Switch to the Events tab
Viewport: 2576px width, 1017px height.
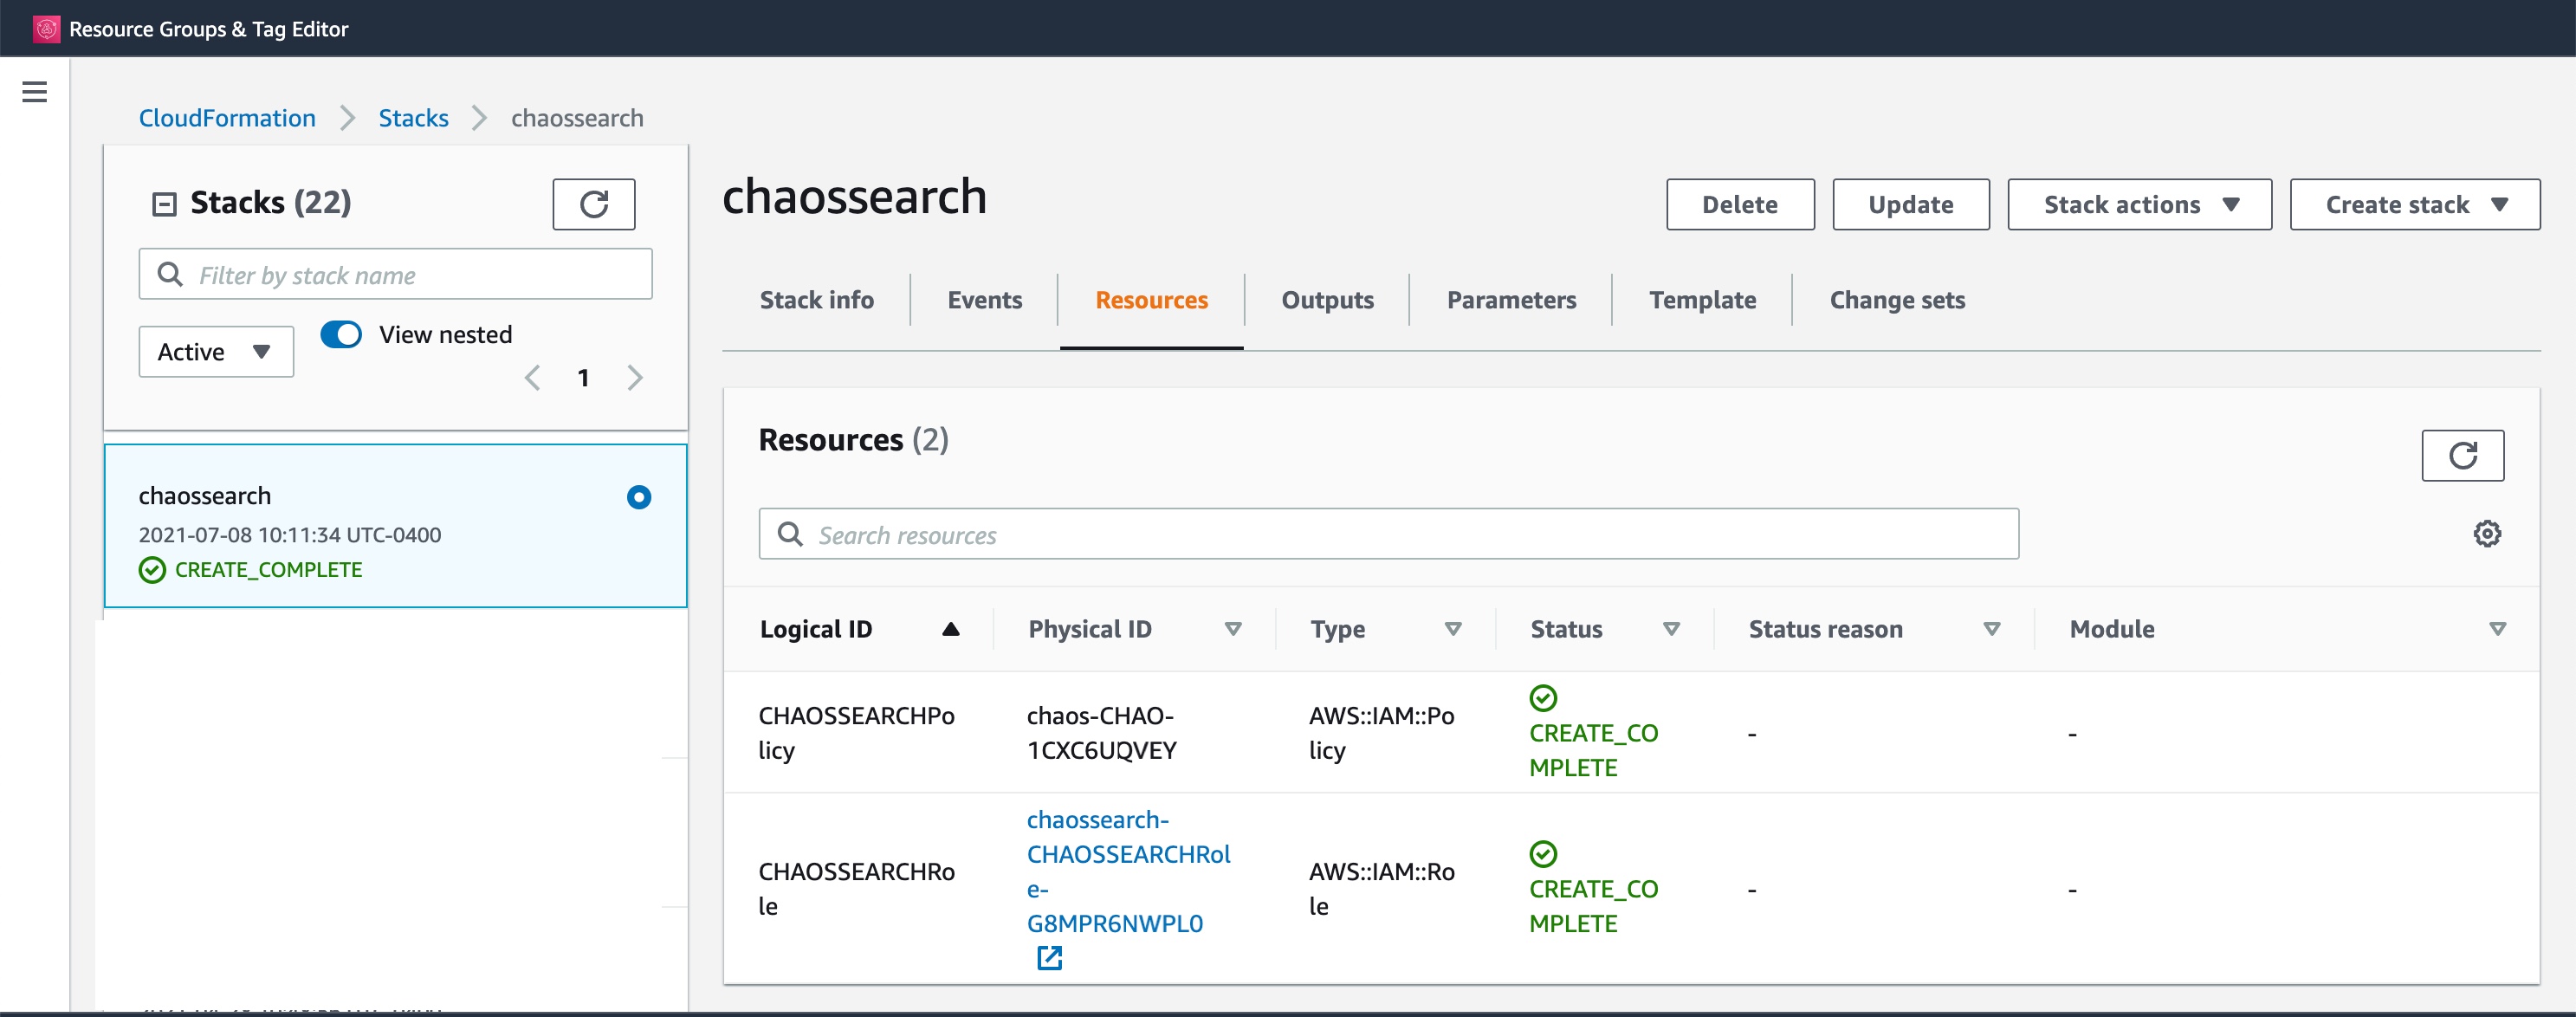(984, 300)
